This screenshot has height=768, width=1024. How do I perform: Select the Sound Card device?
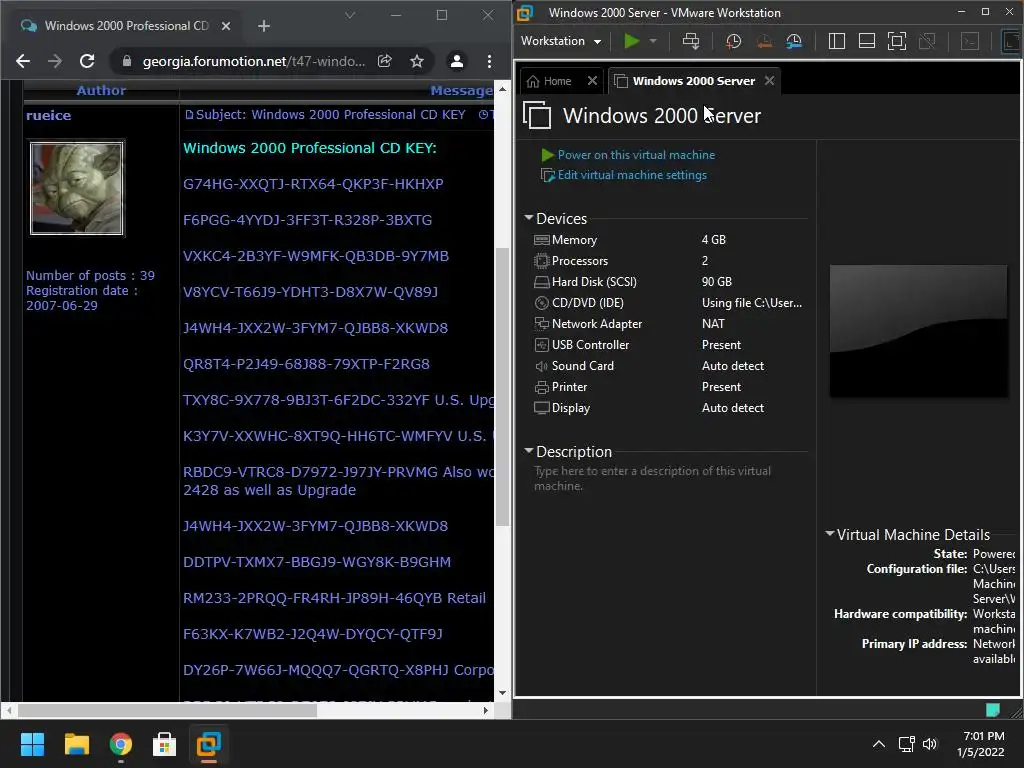[669, 366]
